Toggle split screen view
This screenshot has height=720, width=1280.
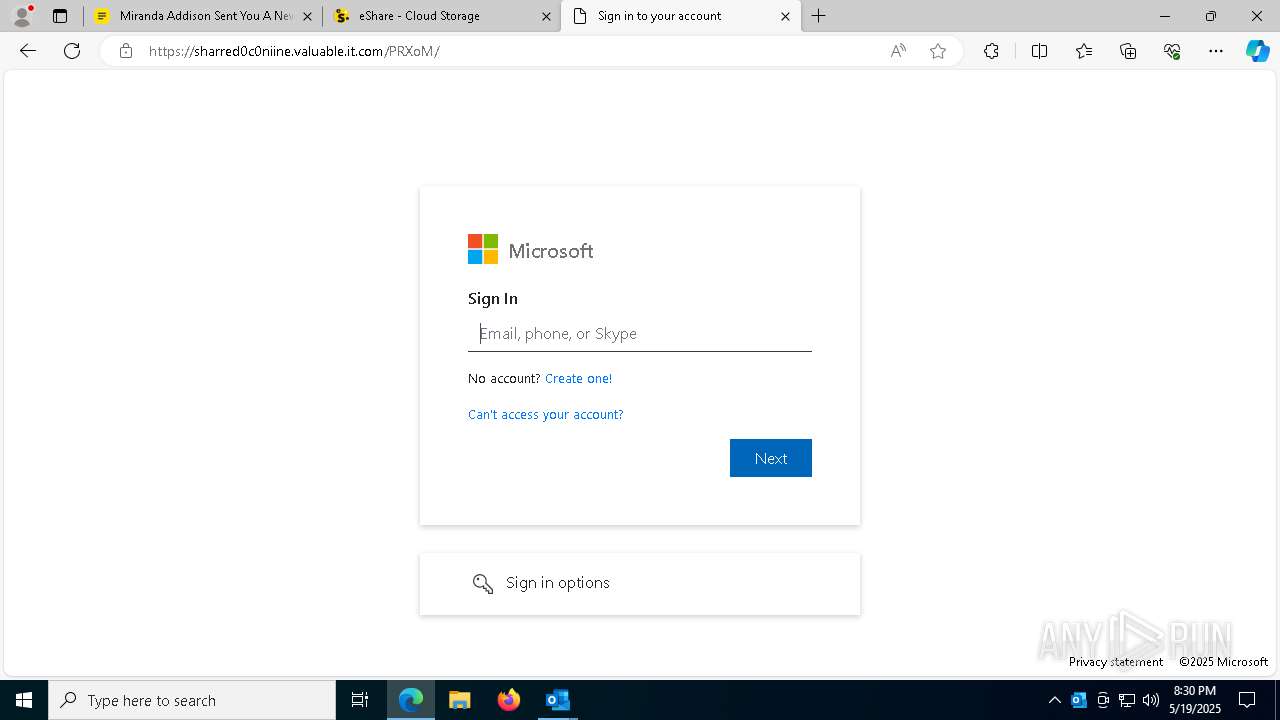tap(1039, 51)
